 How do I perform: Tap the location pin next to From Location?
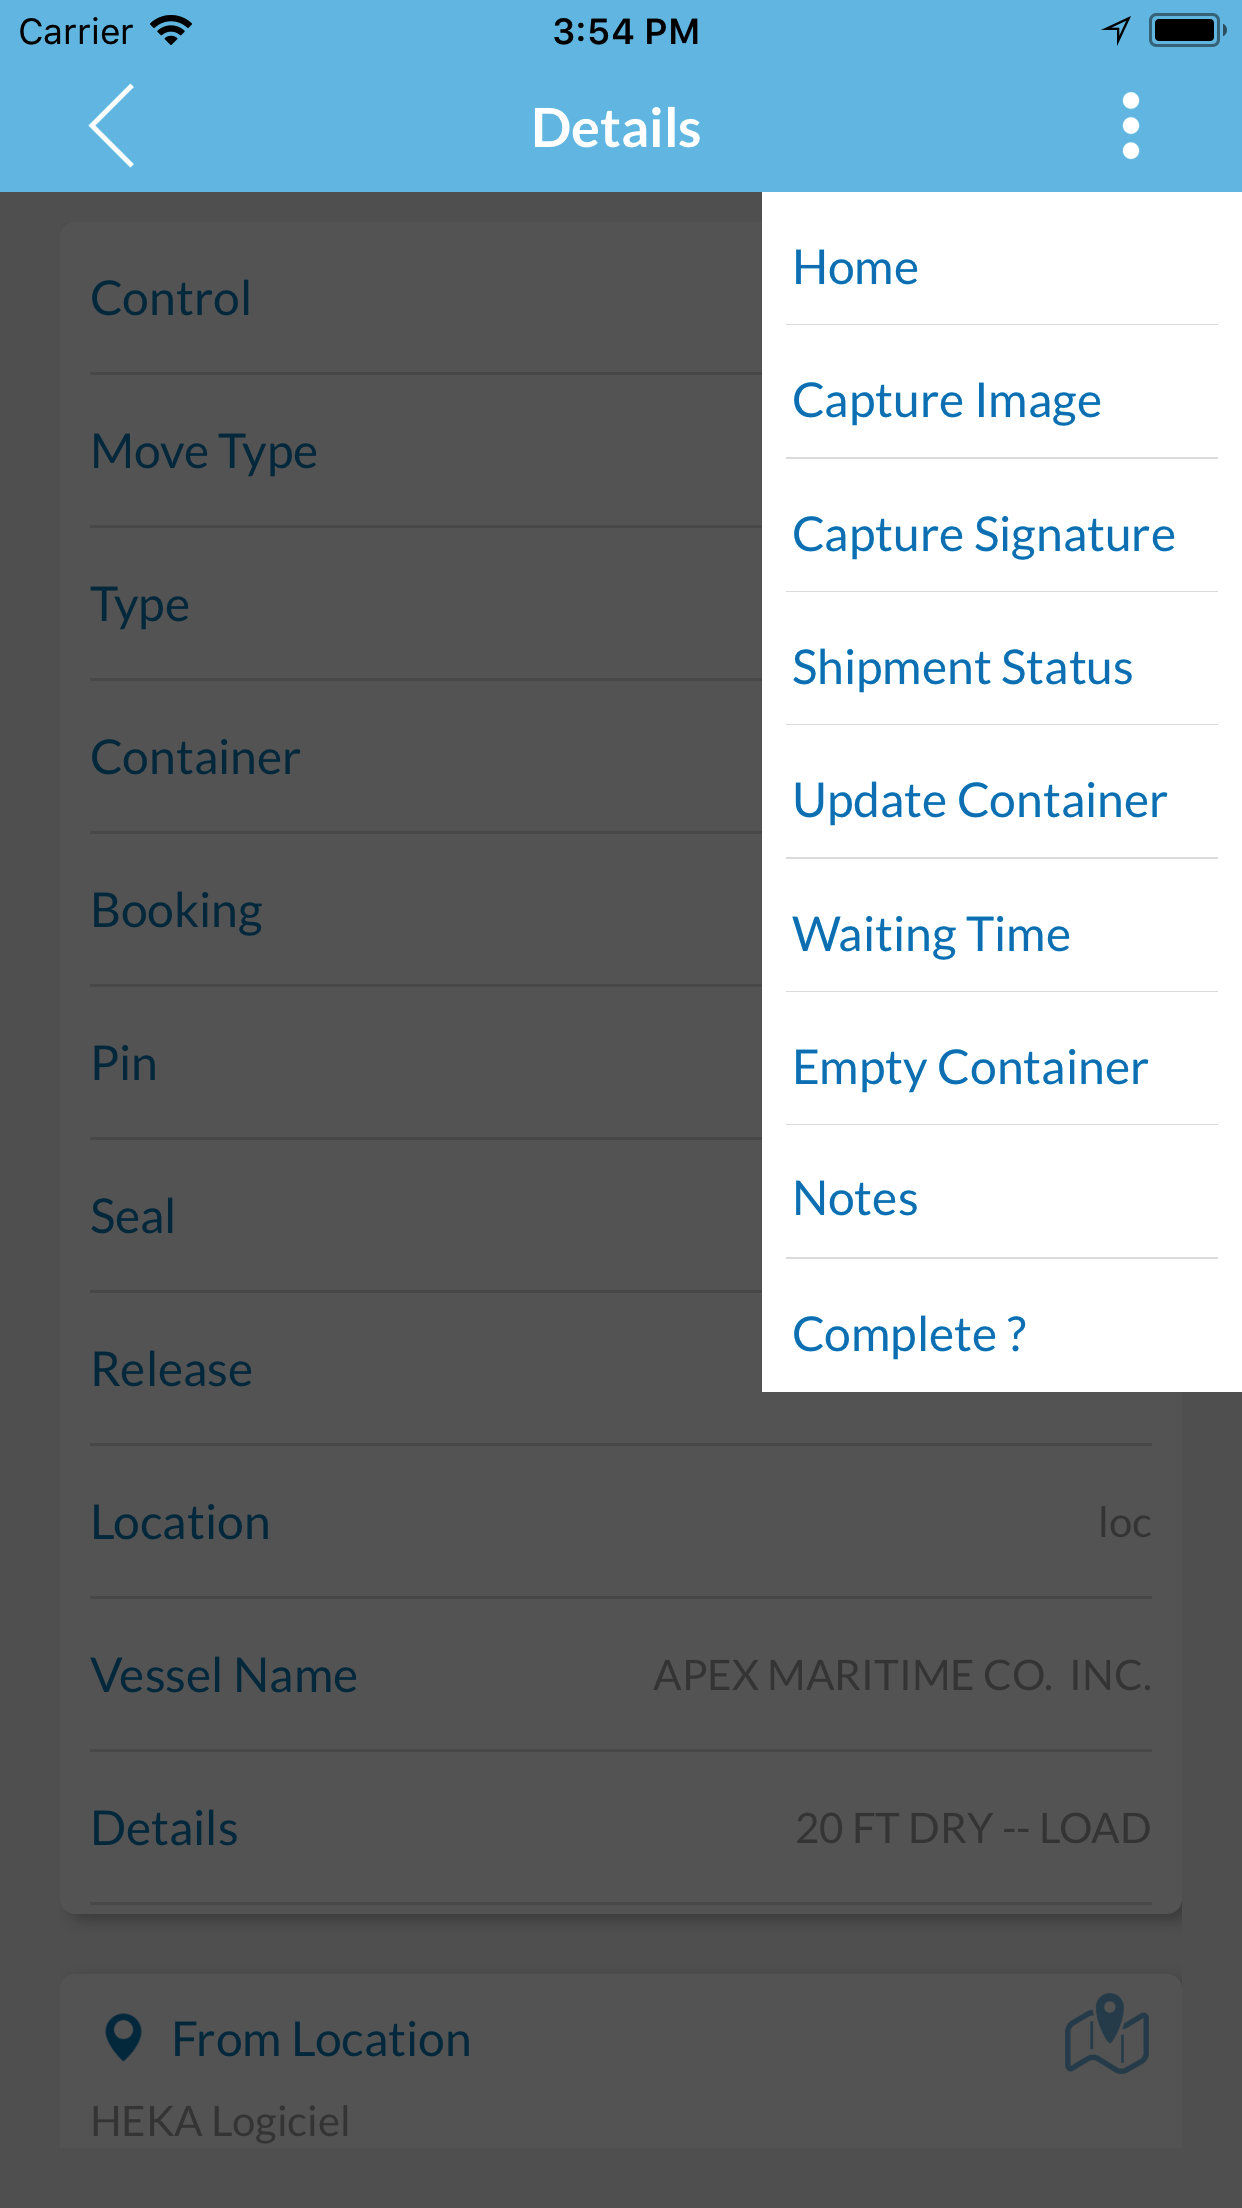(x=123, y=2037)
